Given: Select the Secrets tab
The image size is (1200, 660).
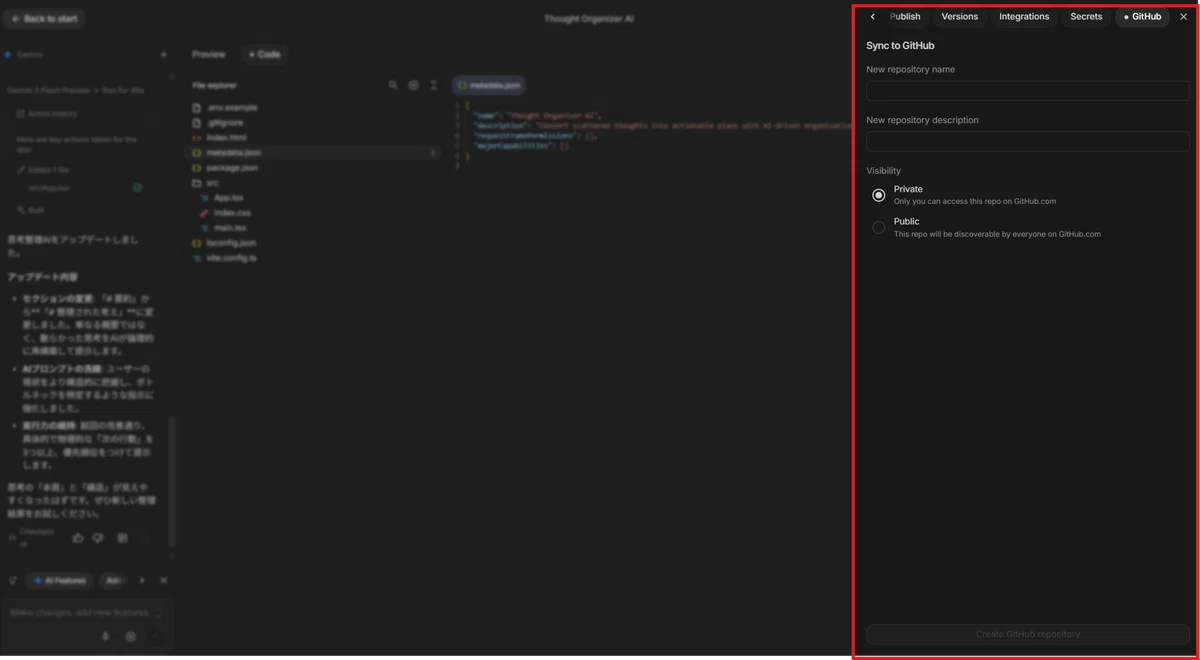Looking at the screenshot, I should pos(1086,17).
